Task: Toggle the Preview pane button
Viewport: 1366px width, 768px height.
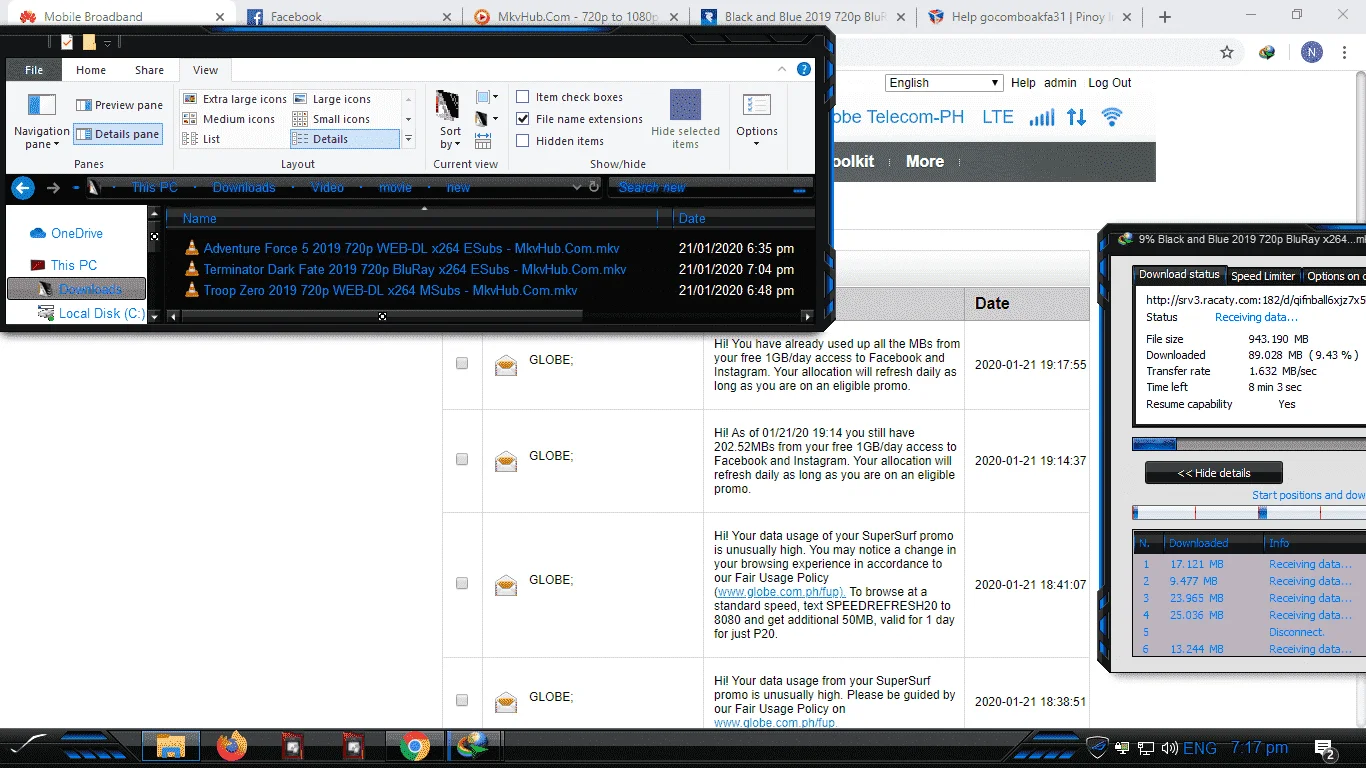Action: [x=119, y=105]
